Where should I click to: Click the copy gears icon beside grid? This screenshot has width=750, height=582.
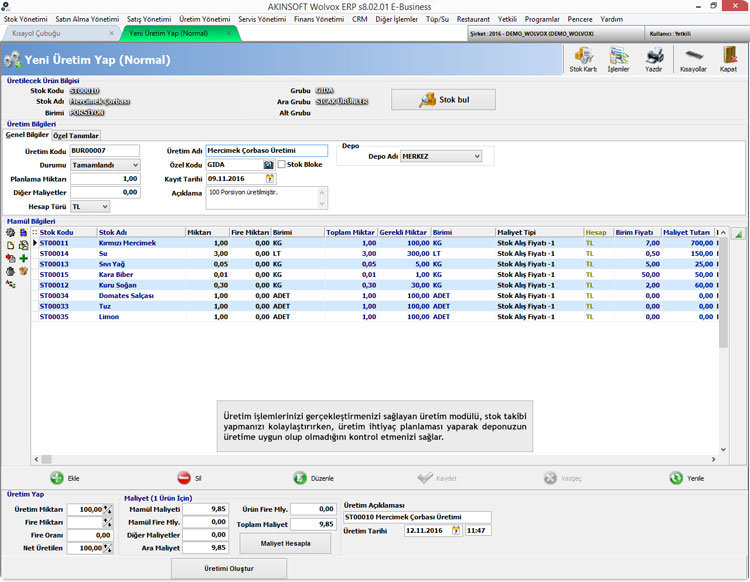click(x=23, y=245)
